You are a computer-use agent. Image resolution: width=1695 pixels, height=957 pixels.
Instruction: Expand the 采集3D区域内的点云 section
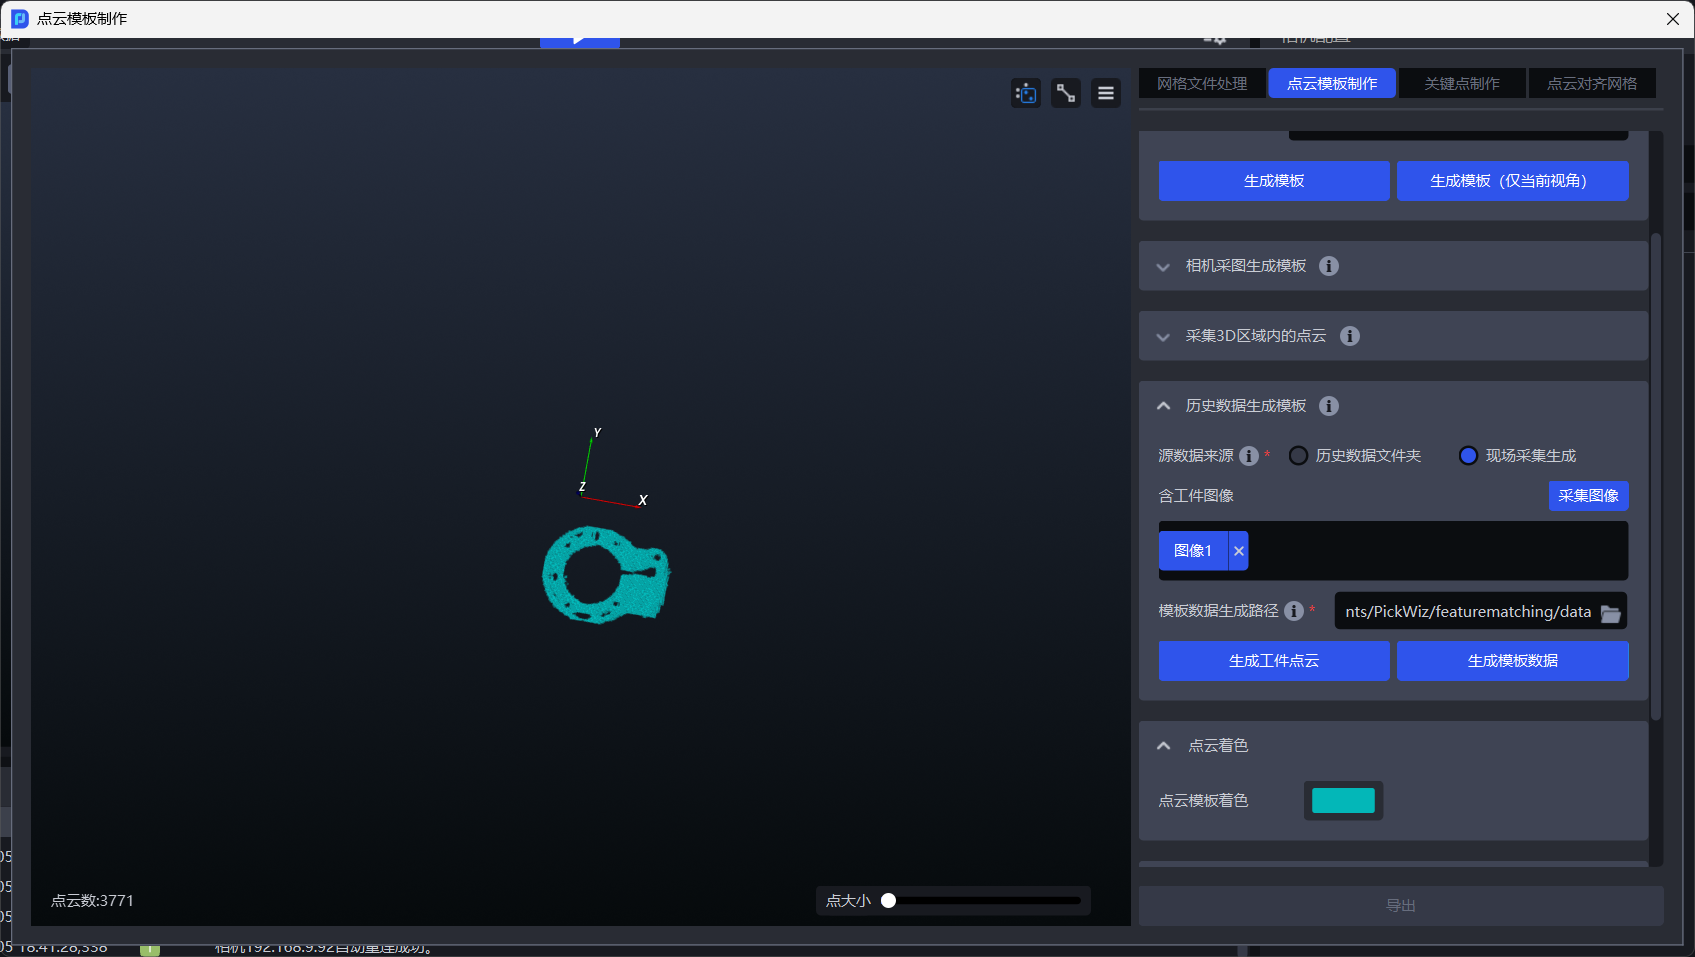(x=1163, y=337)
